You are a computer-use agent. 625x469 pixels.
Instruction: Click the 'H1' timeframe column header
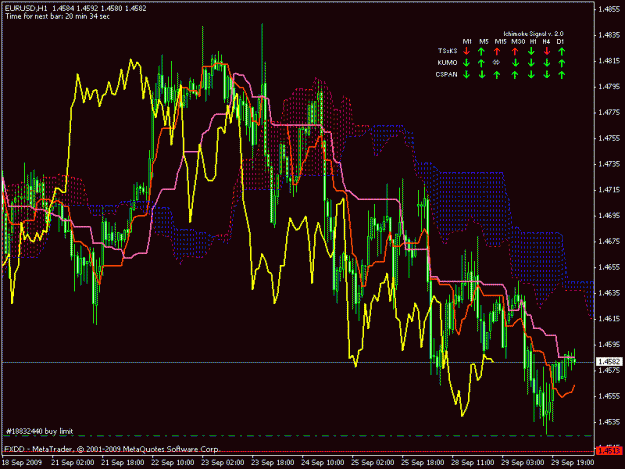[533, 41]
